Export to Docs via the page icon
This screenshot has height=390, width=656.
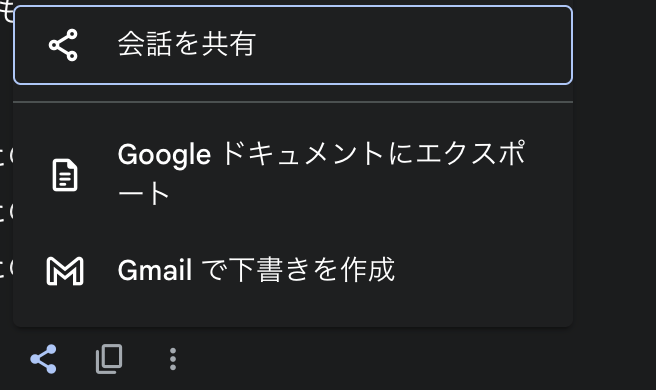tap(65, 175)
